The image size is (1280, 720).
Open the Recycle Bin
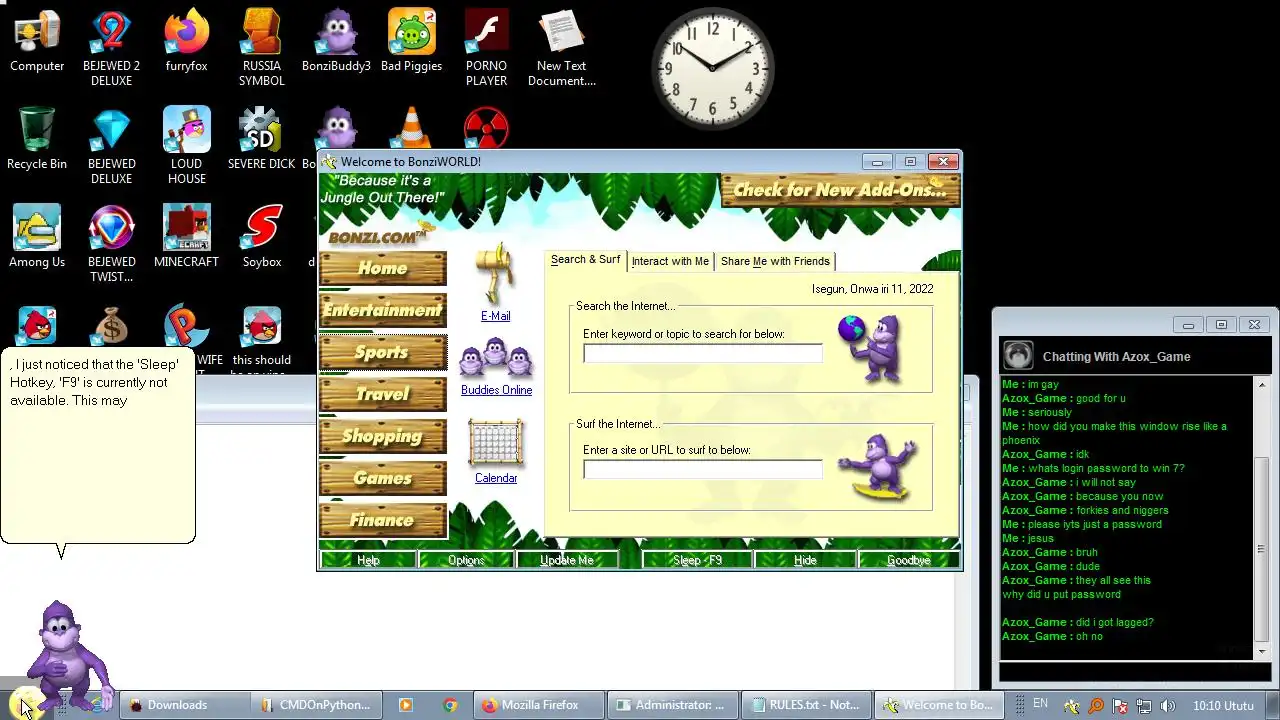(x=37, y=139)
